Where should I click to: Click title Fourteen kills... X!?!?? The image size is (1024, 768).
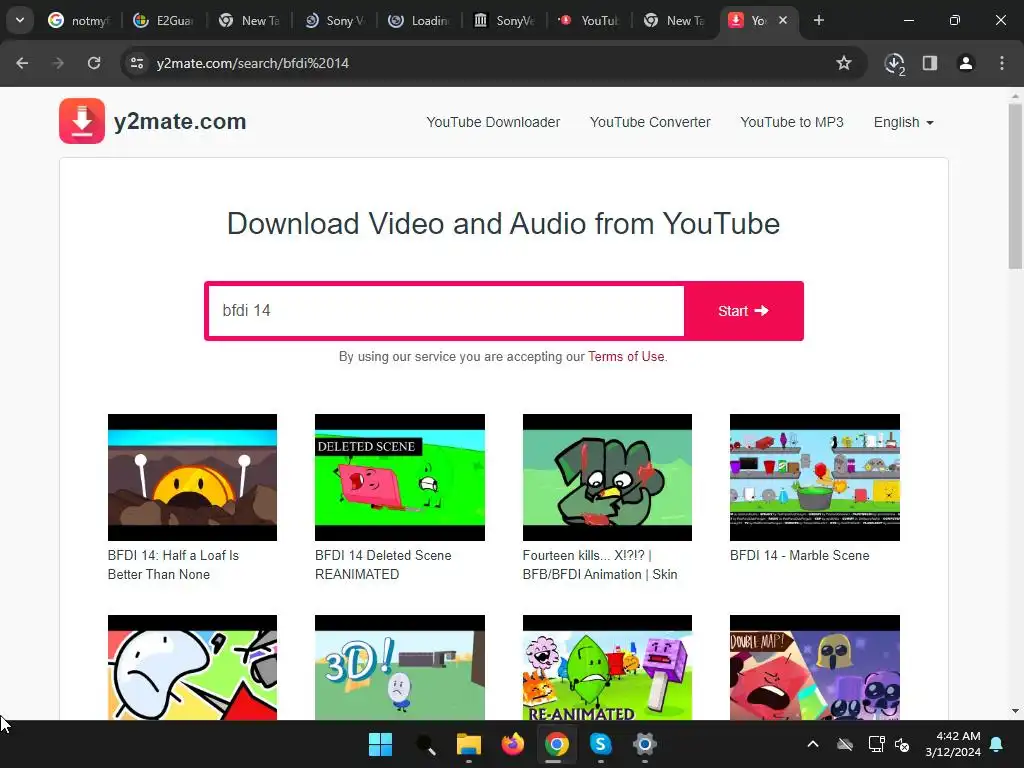tap(600, 565)
